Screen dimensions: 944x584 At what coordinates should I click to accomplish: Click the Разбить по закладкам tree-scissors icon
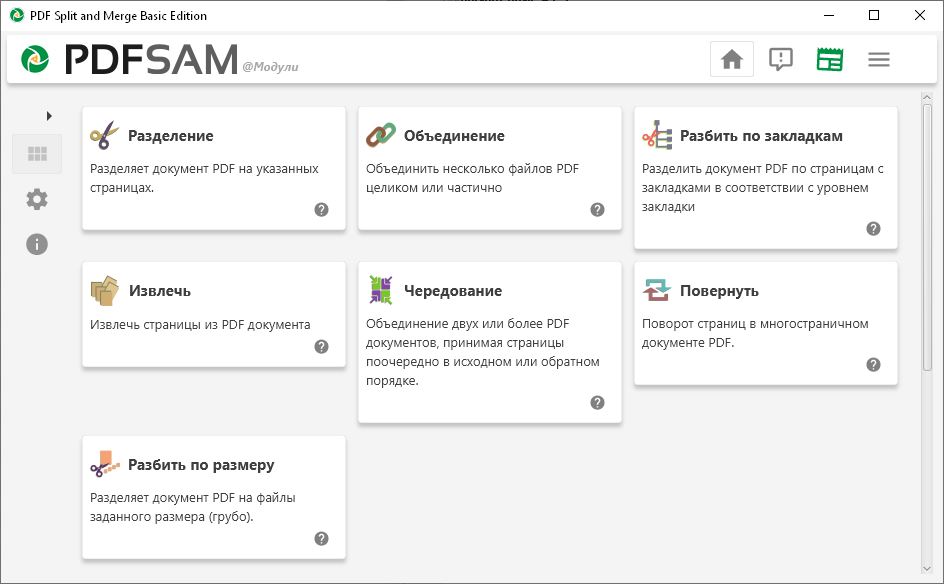tap(656, 136)
